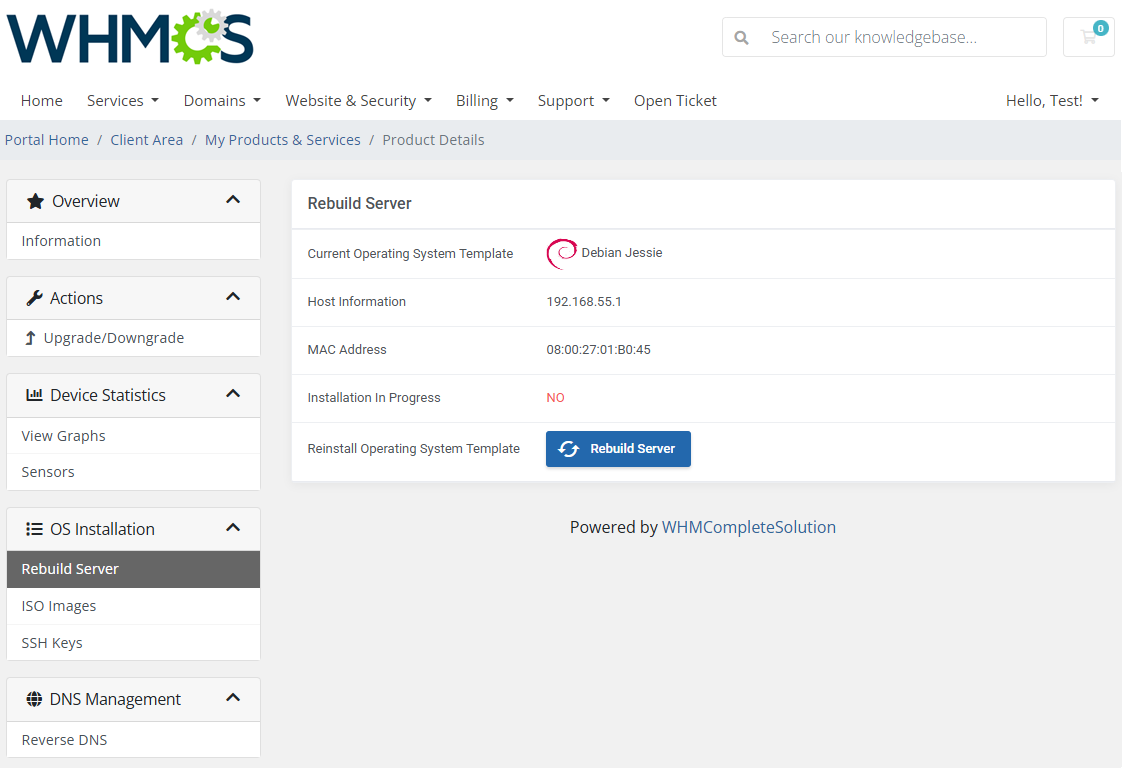Go to Open Ticket in navigation
This screenshot has height=768, width=1122.
[675, 100]
